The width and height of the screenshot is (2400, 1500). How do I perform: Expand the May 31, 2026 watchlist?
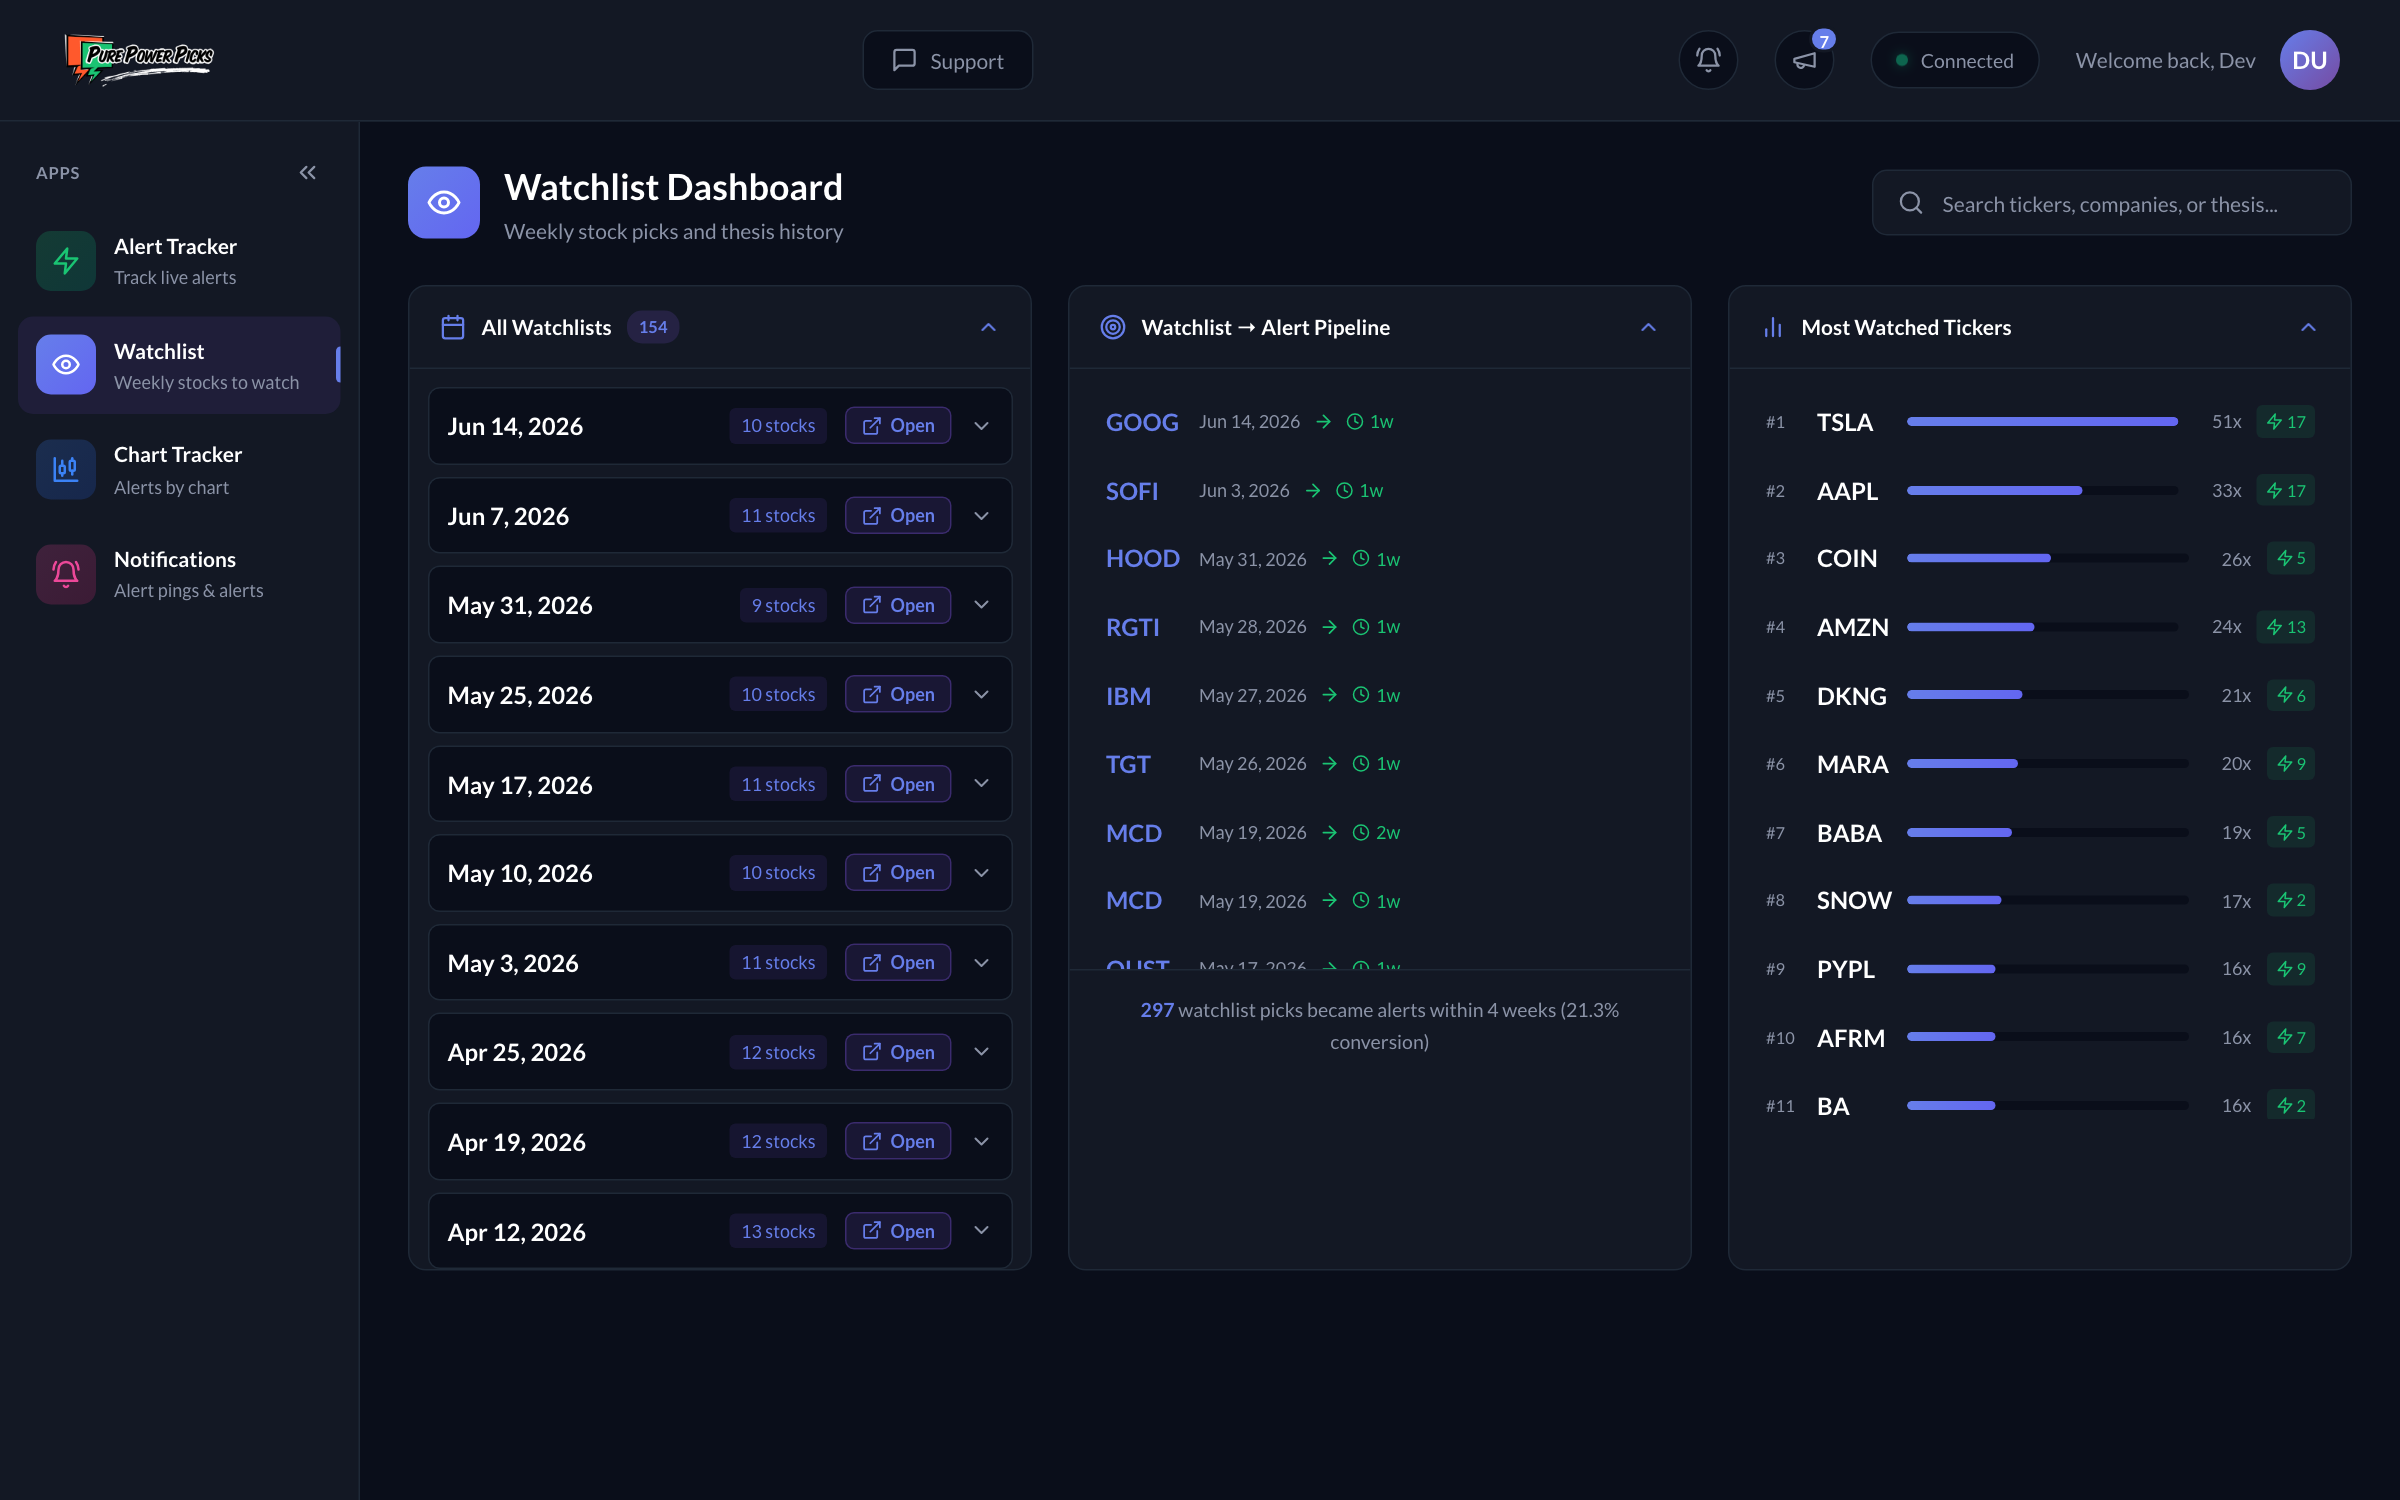pos(982,605)
